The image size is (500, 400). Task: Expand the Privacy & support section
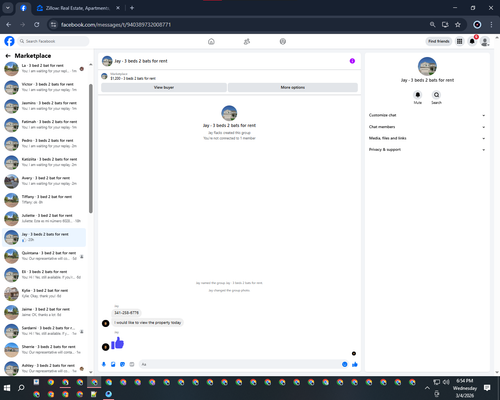(x=427, y=150)
